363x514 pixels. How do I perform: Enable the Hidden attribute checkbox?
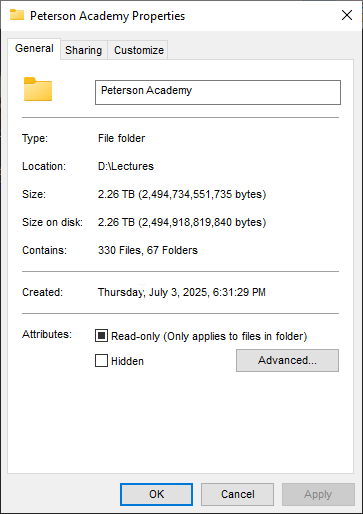click(101, 360)
